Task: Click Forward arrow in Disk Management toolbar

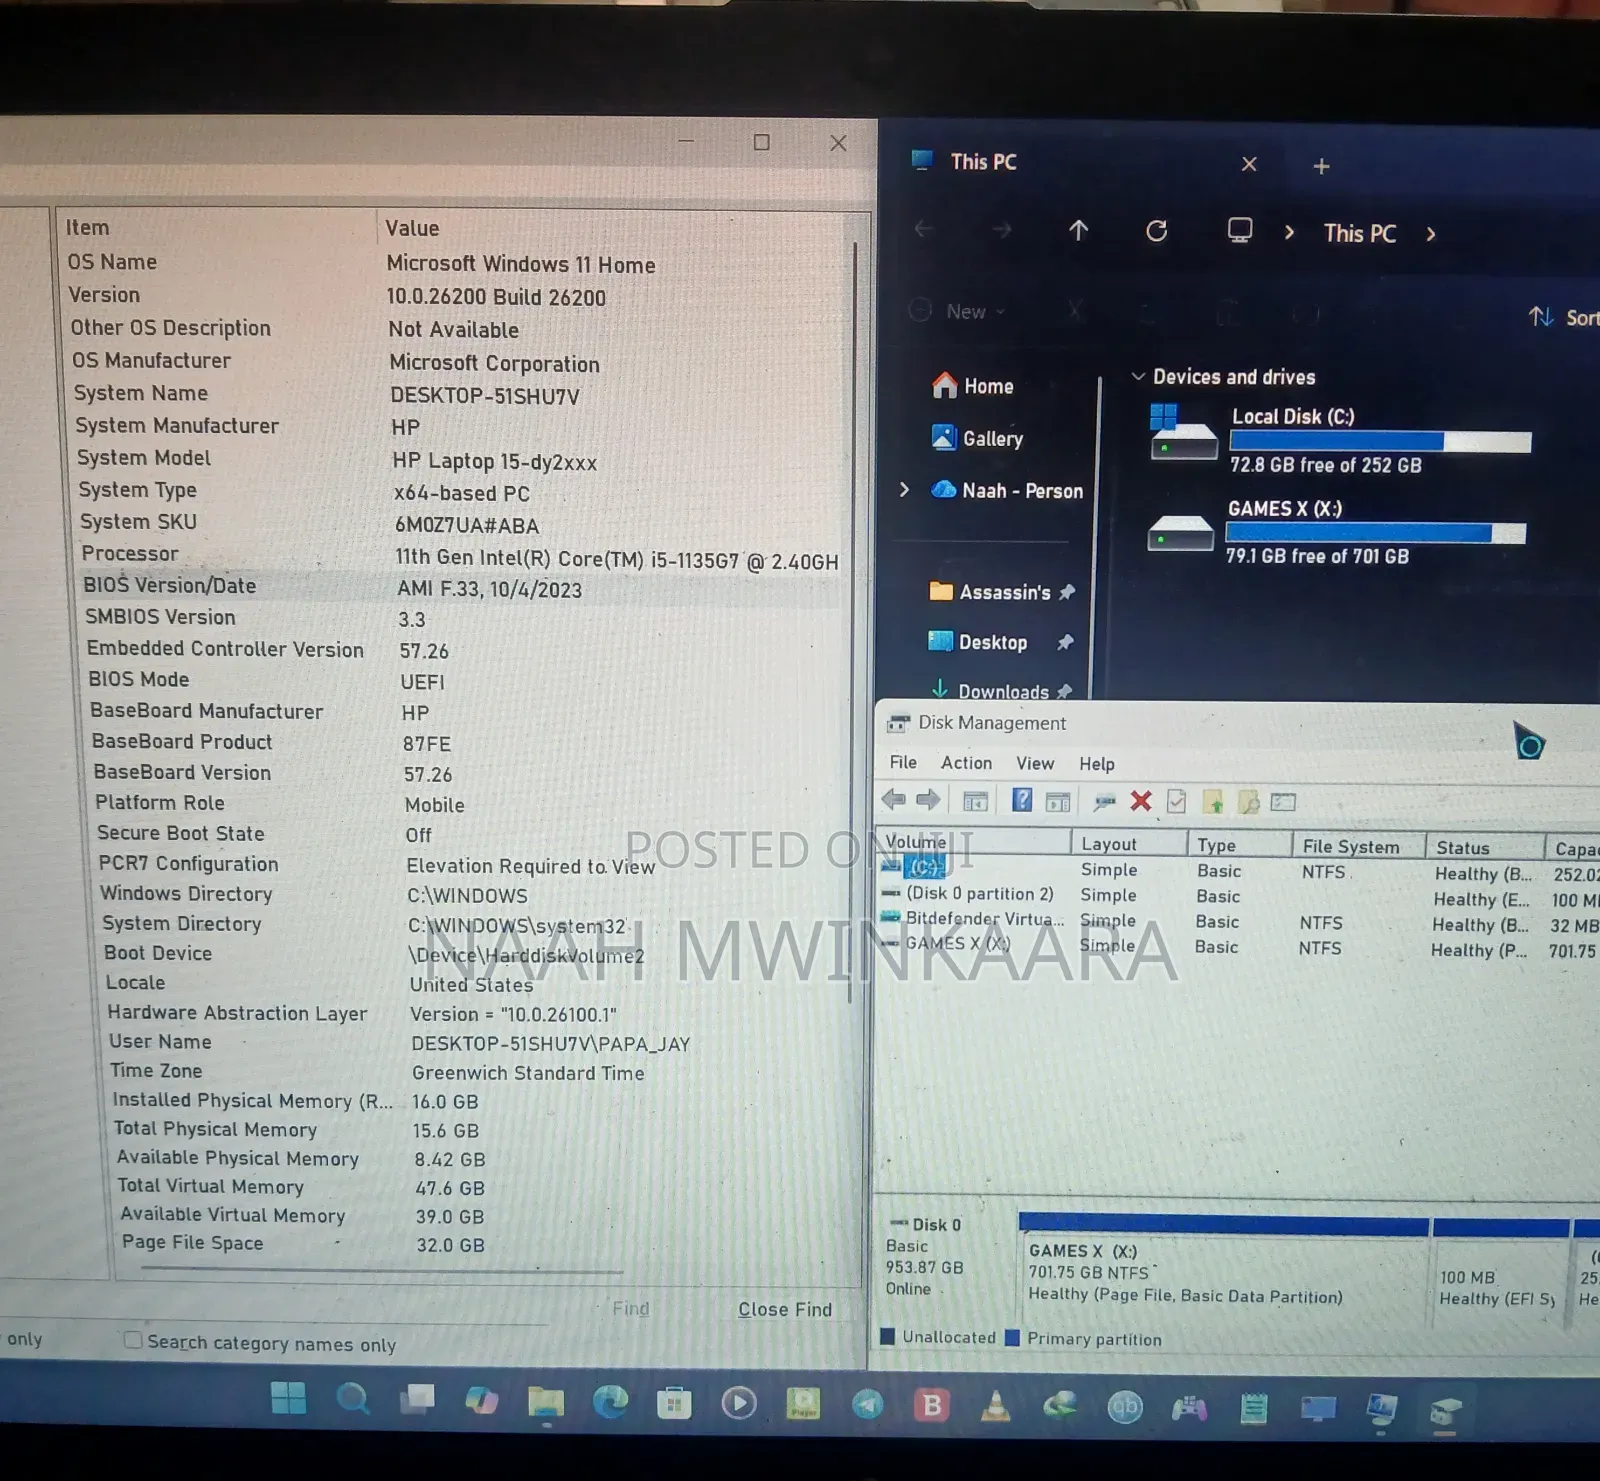Action: pos(928,800)
